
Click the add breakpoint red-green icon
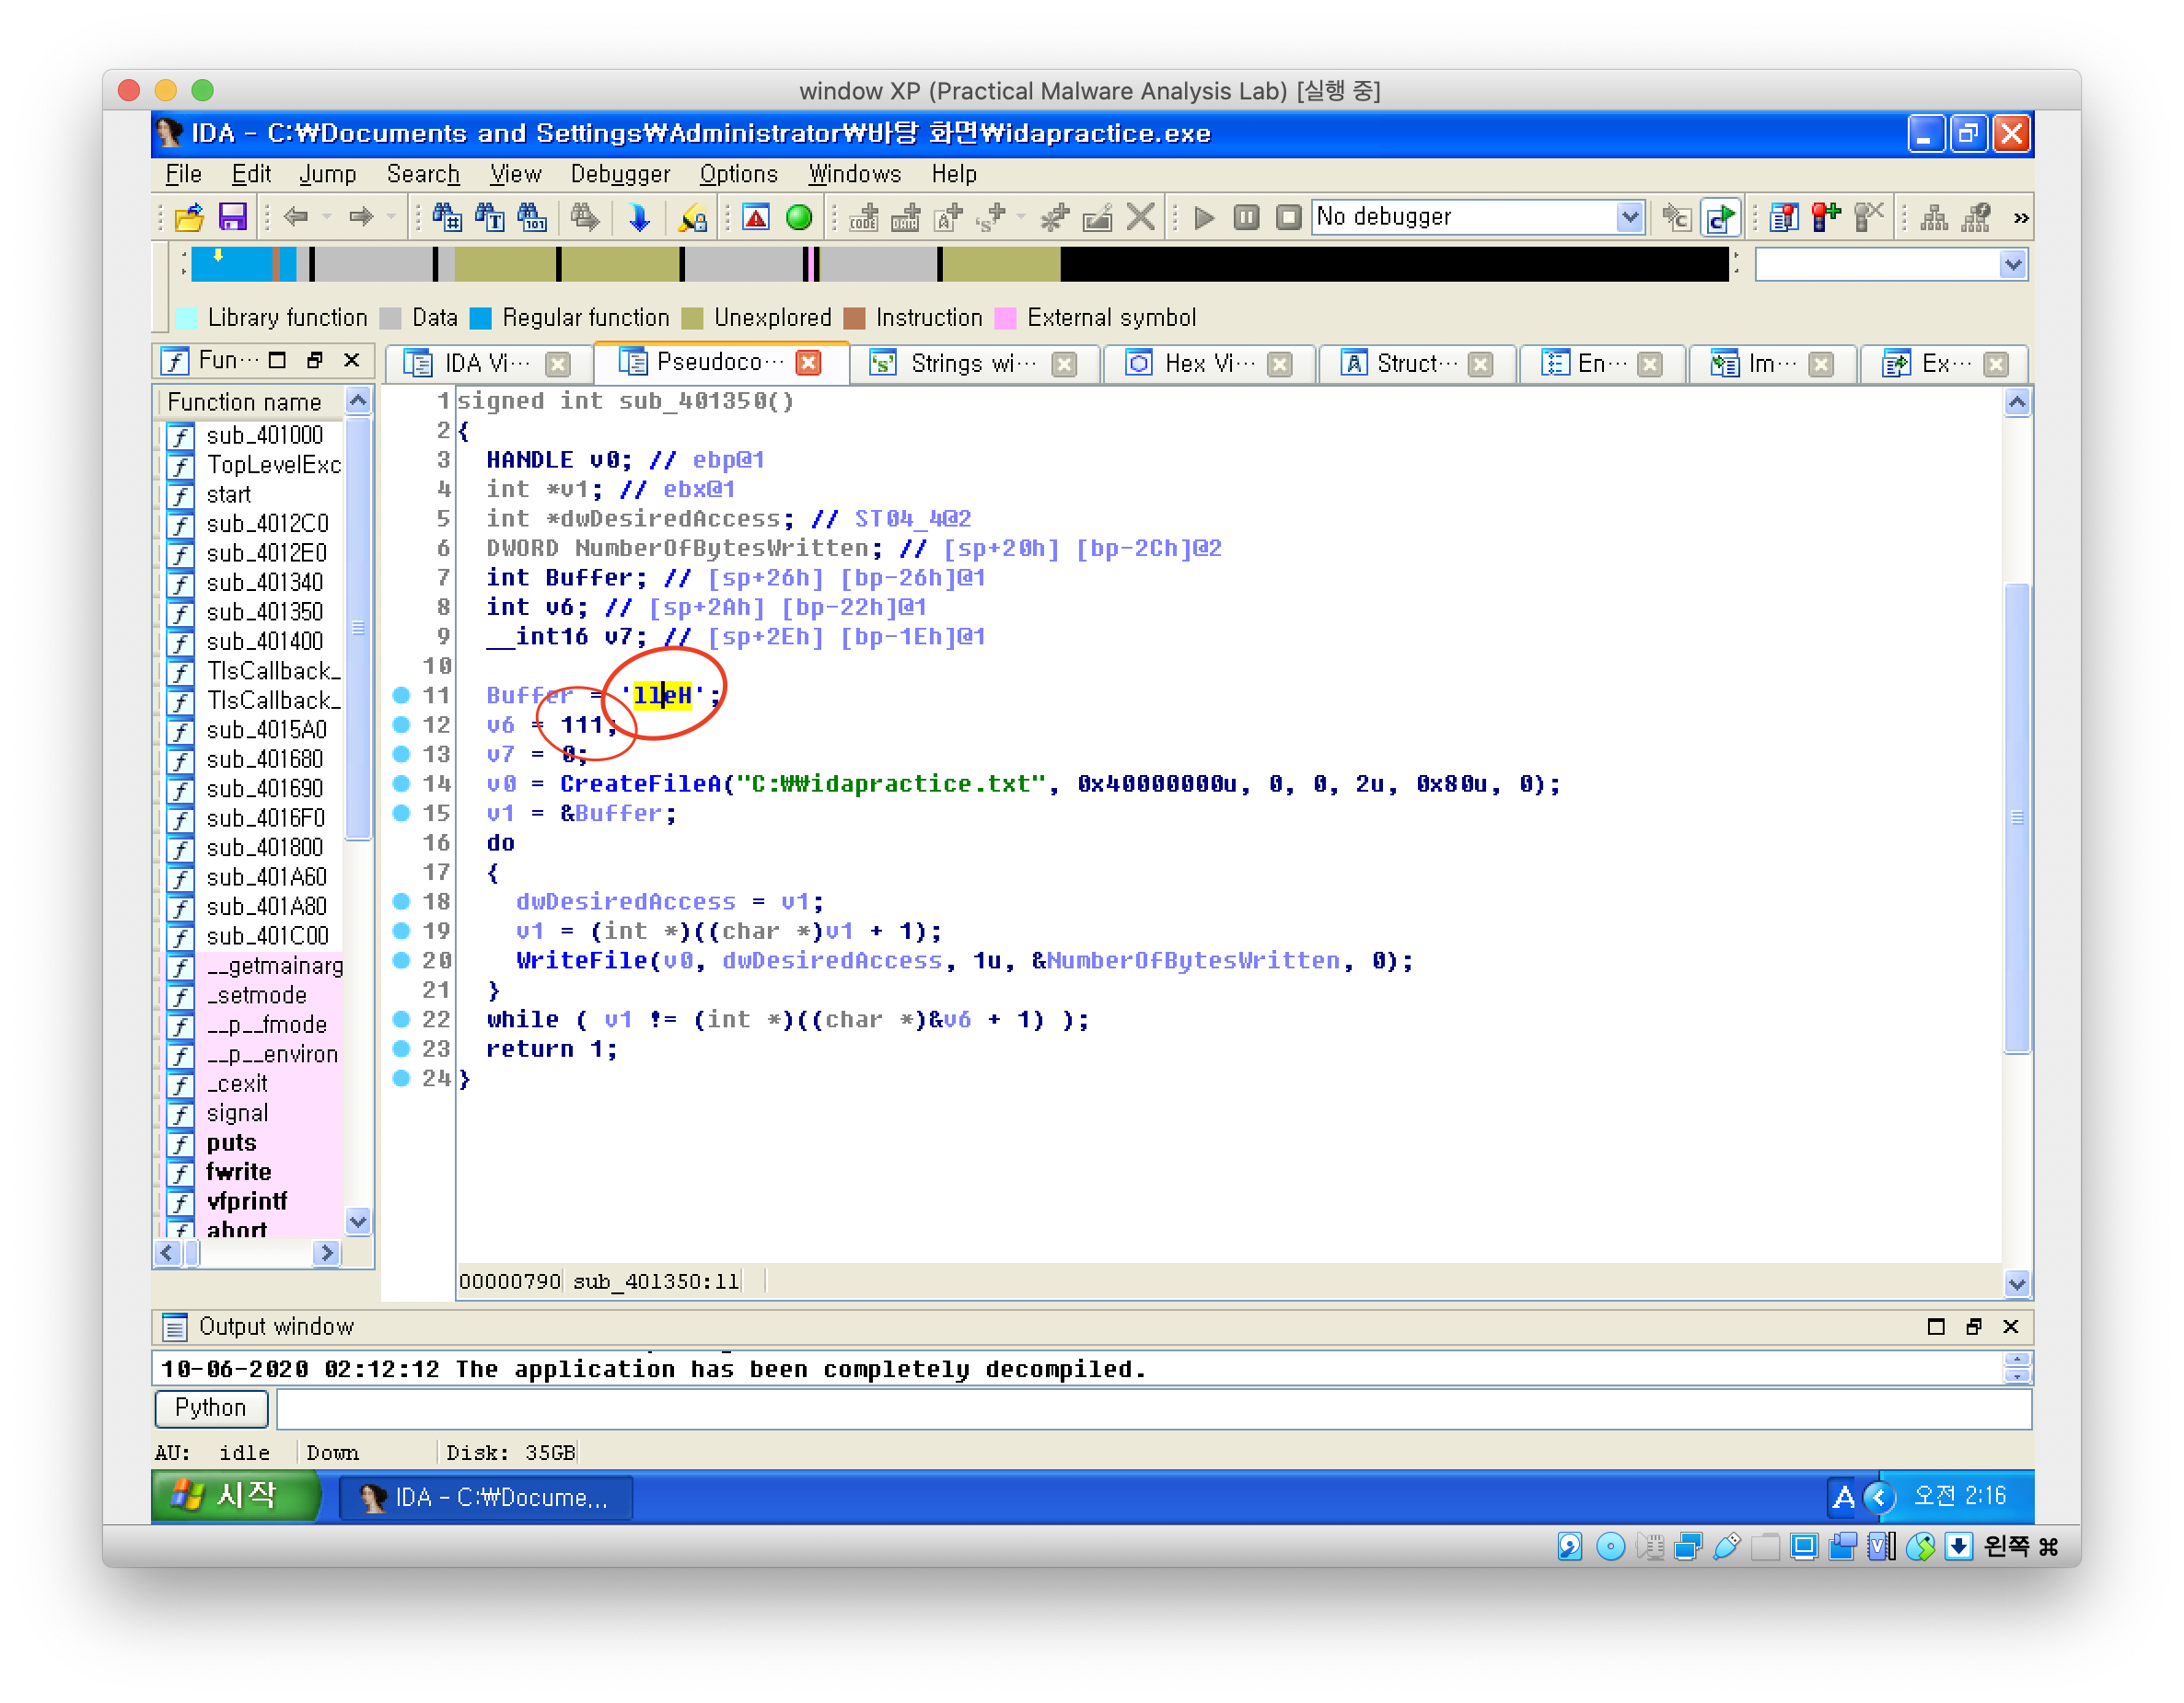click(1826, 217)
